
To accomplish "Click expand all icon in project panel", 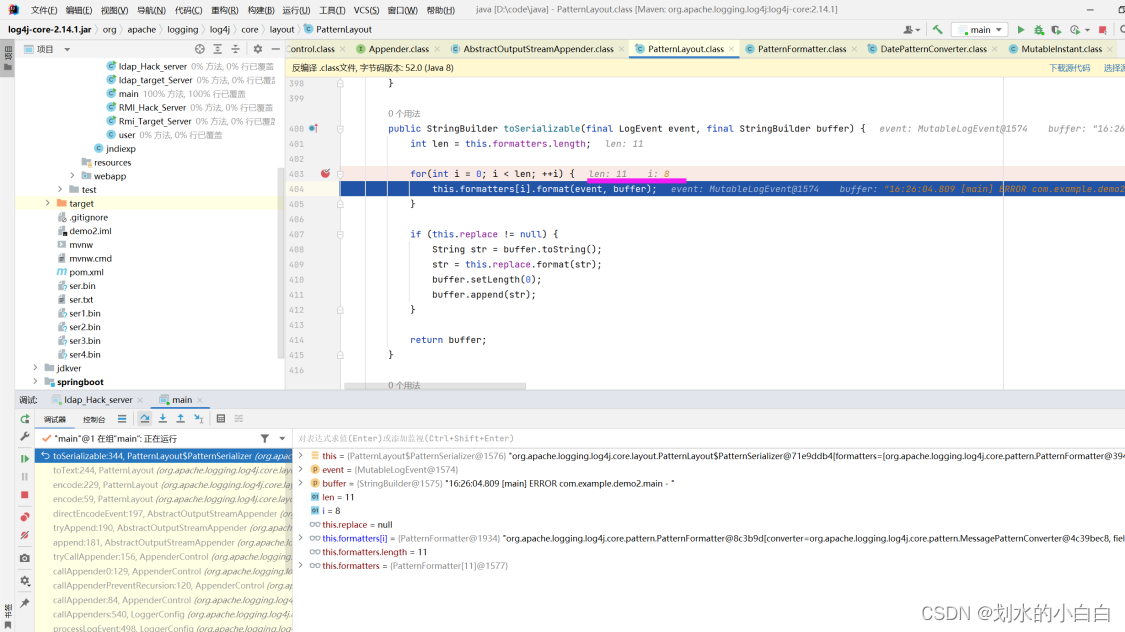I will (x=217, y=49).
